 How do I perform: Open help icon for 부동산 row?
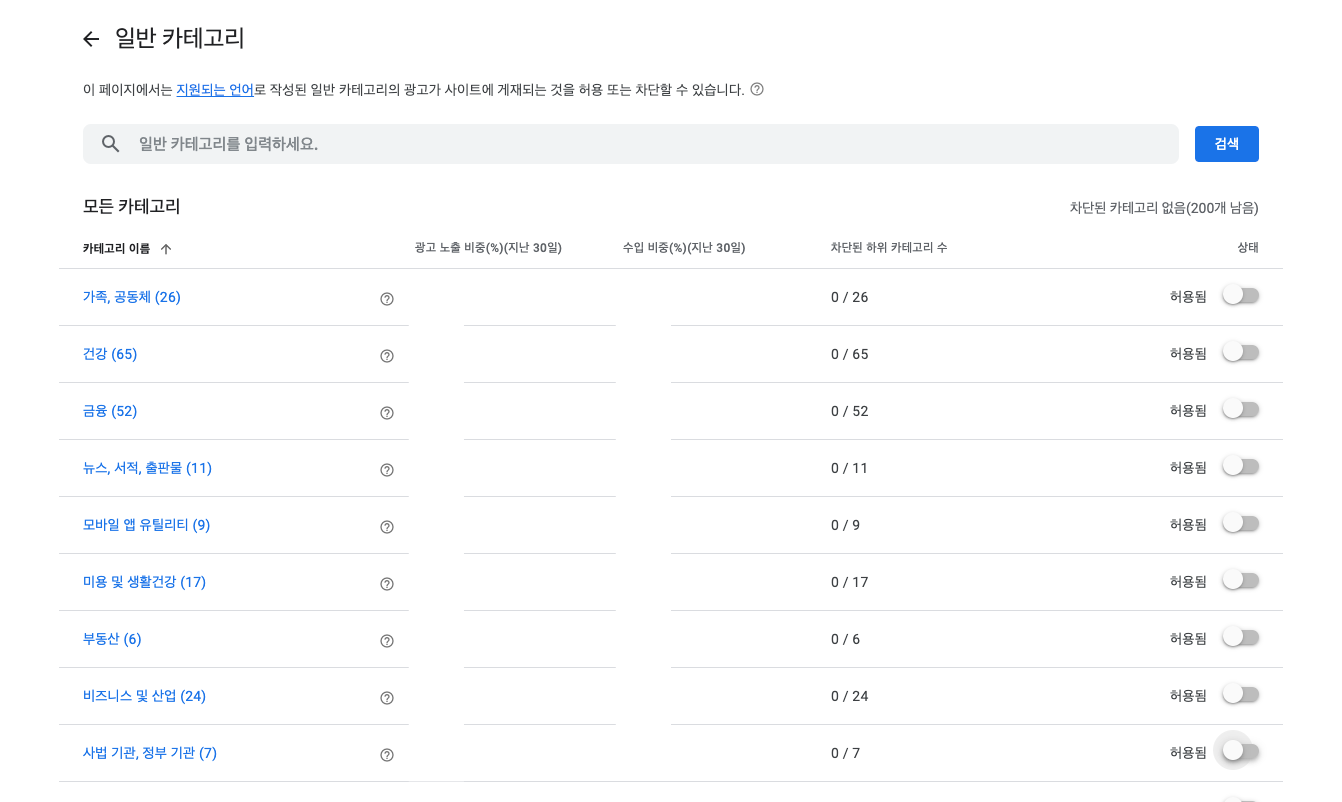click(x=387, y=640)
